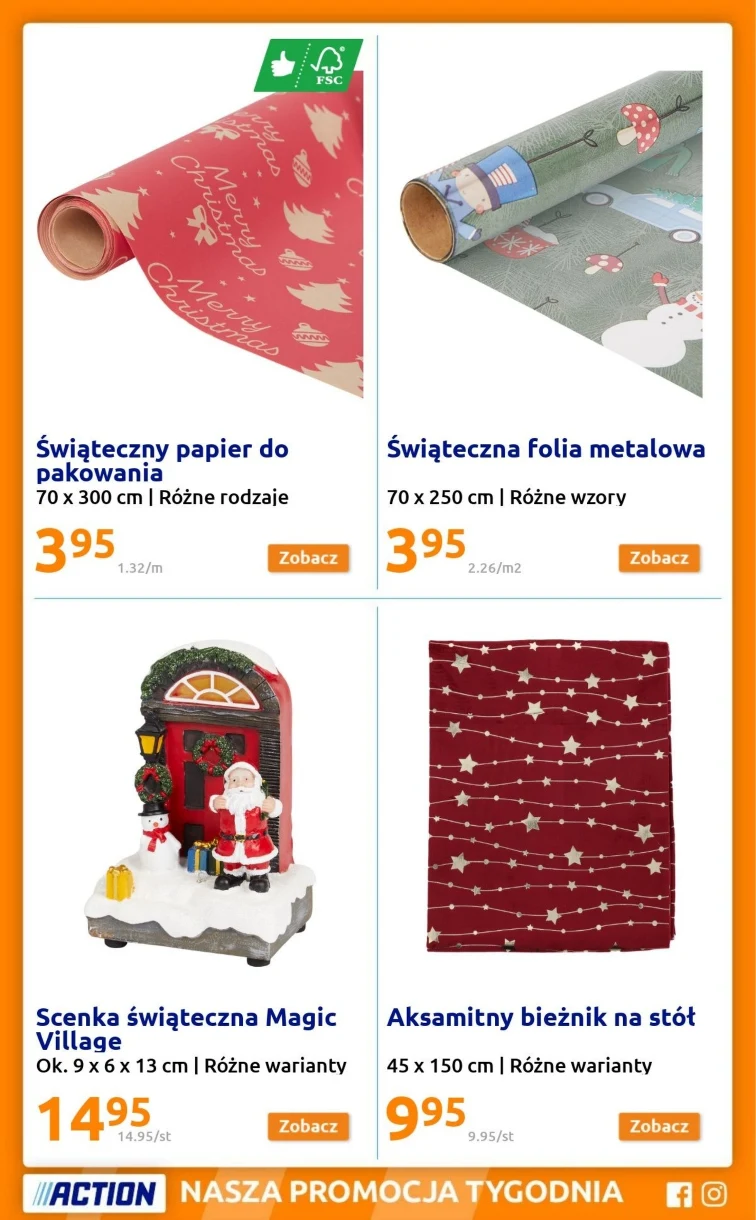756x1220 pixels.
Task: Click Zobacz for Aksamitny bieżnik na stół
Action: point(659,1126)
